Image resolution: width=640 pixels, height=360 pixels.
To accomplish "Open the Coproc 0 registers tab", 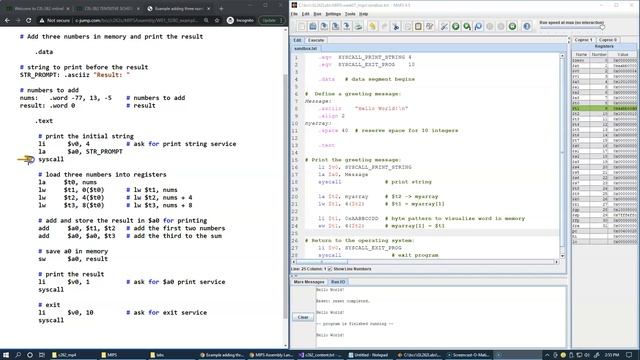I will [x=608, y=40].
